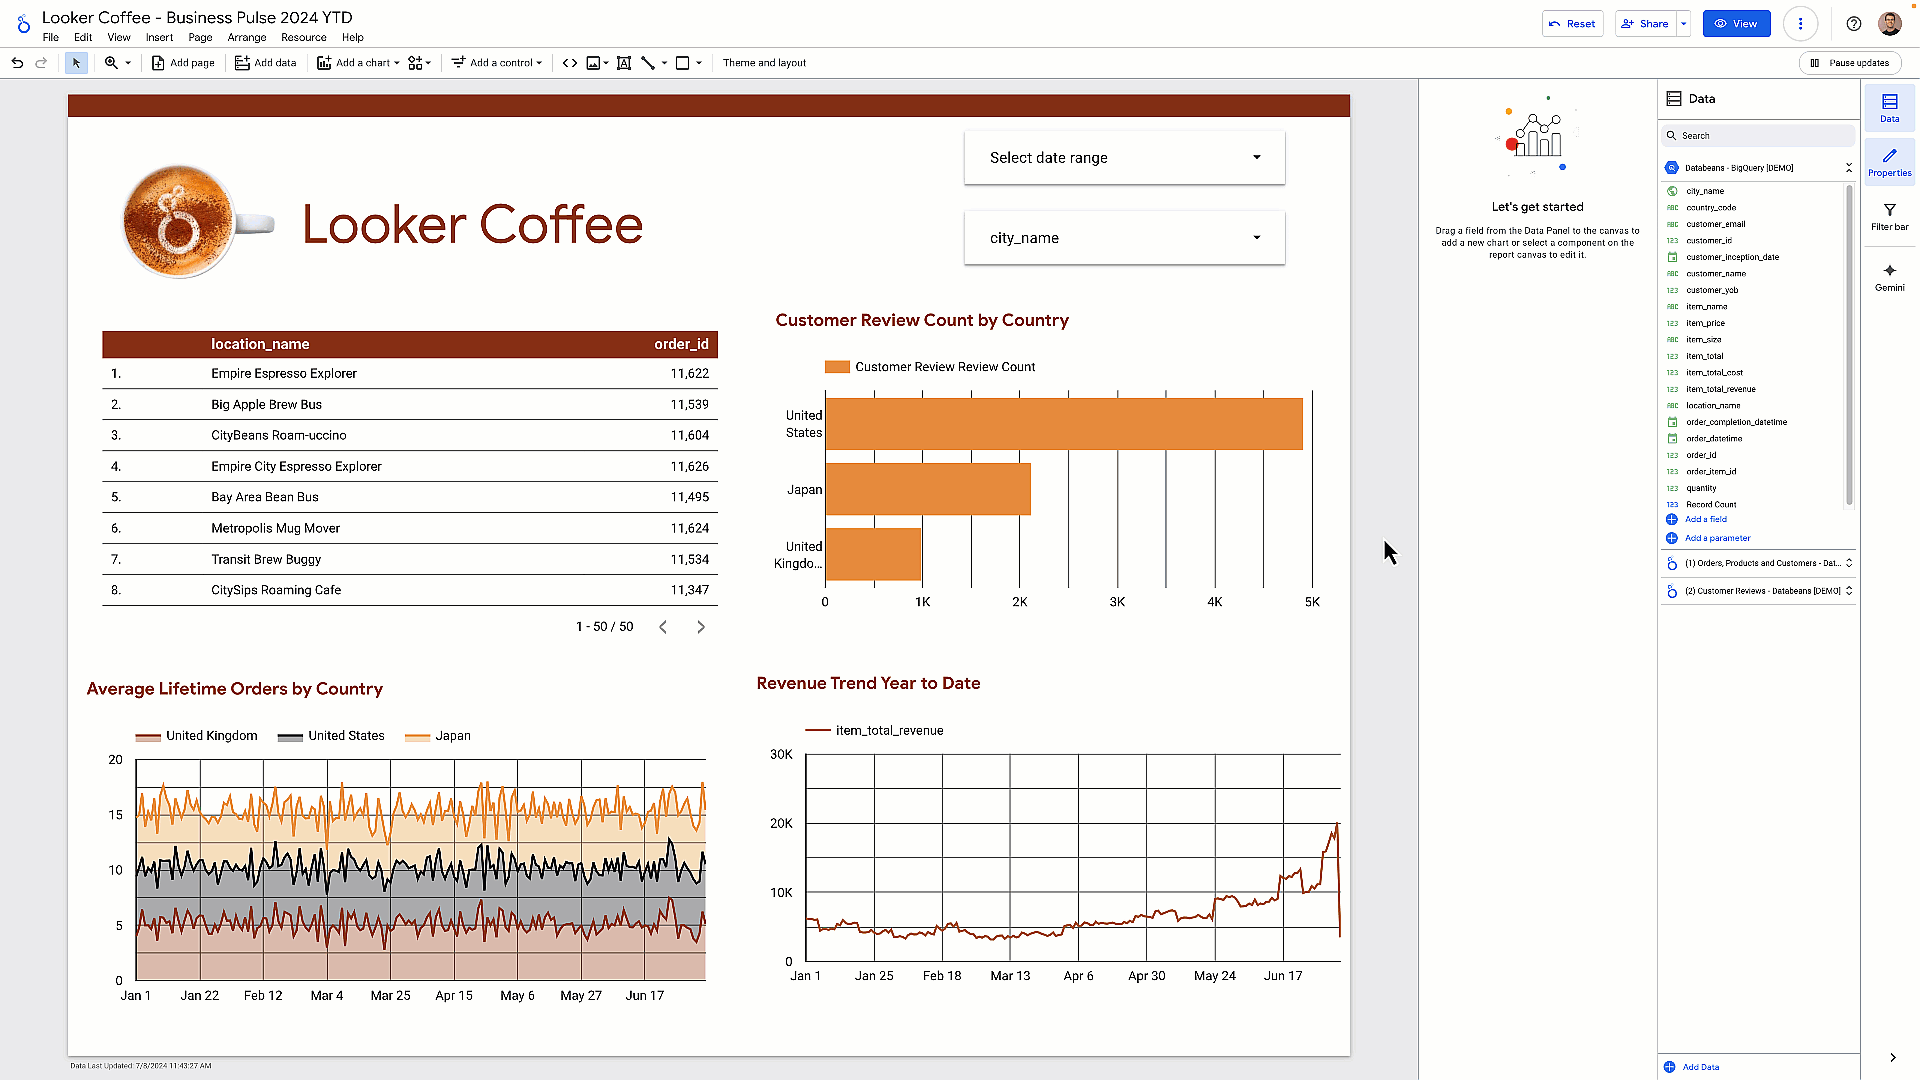Select the item_total_revenue field
This screenshot has height=1080, width=1920.
pos(1720,390)
